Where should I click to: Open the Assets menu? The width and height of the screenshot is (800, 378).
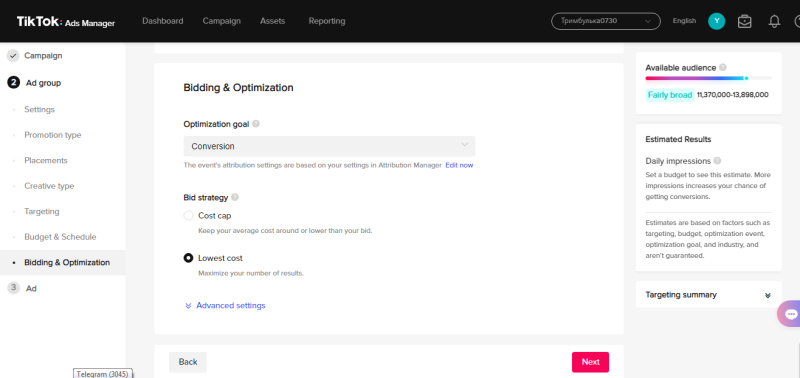coord(272,21)
